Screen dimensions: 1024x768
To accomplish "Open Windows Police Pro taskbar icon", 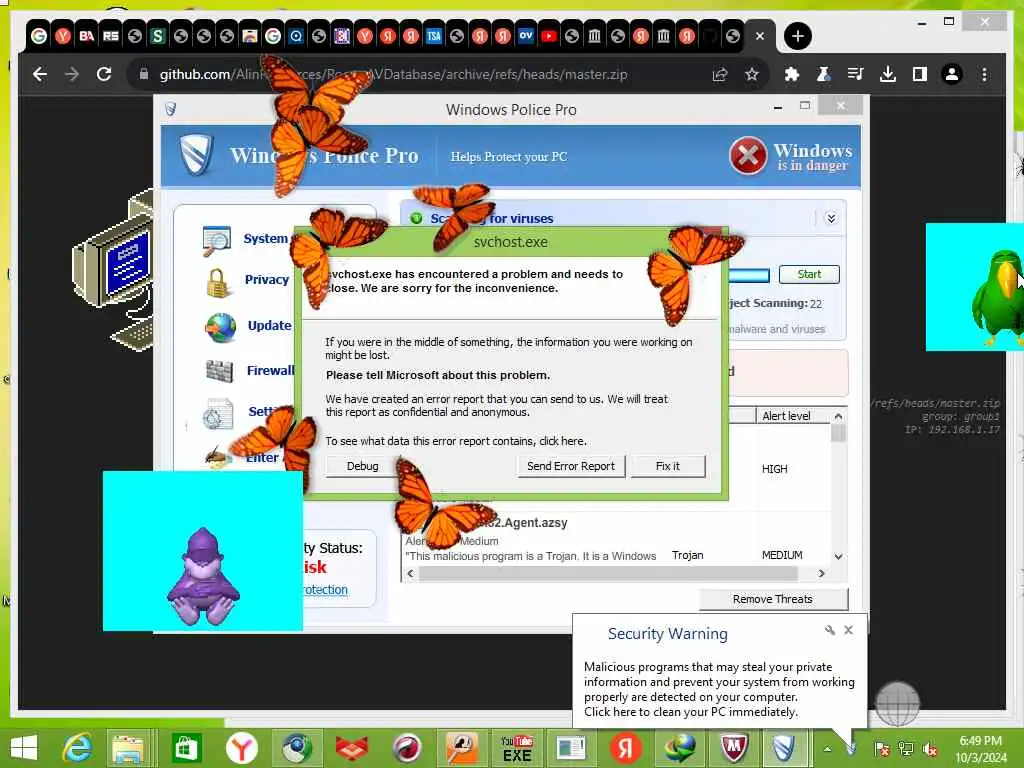I will [784, 748].
